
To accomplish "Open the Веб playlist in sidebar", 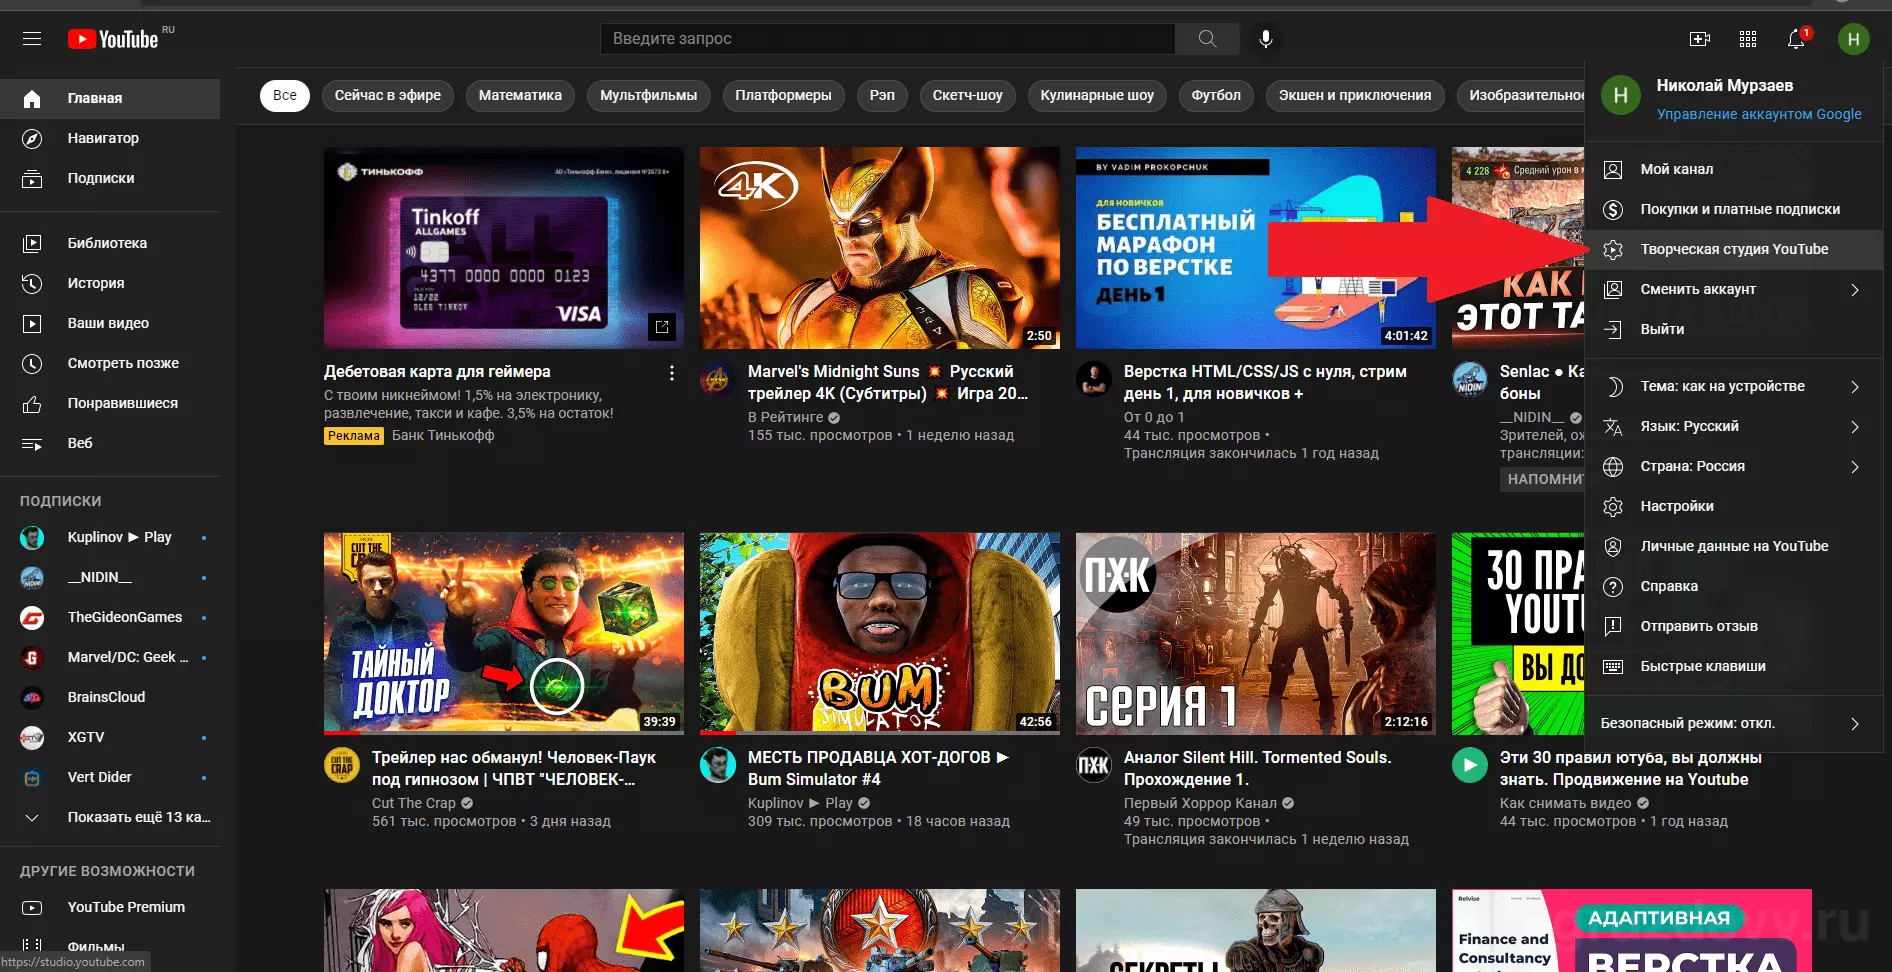I will [x=110, y=443].
